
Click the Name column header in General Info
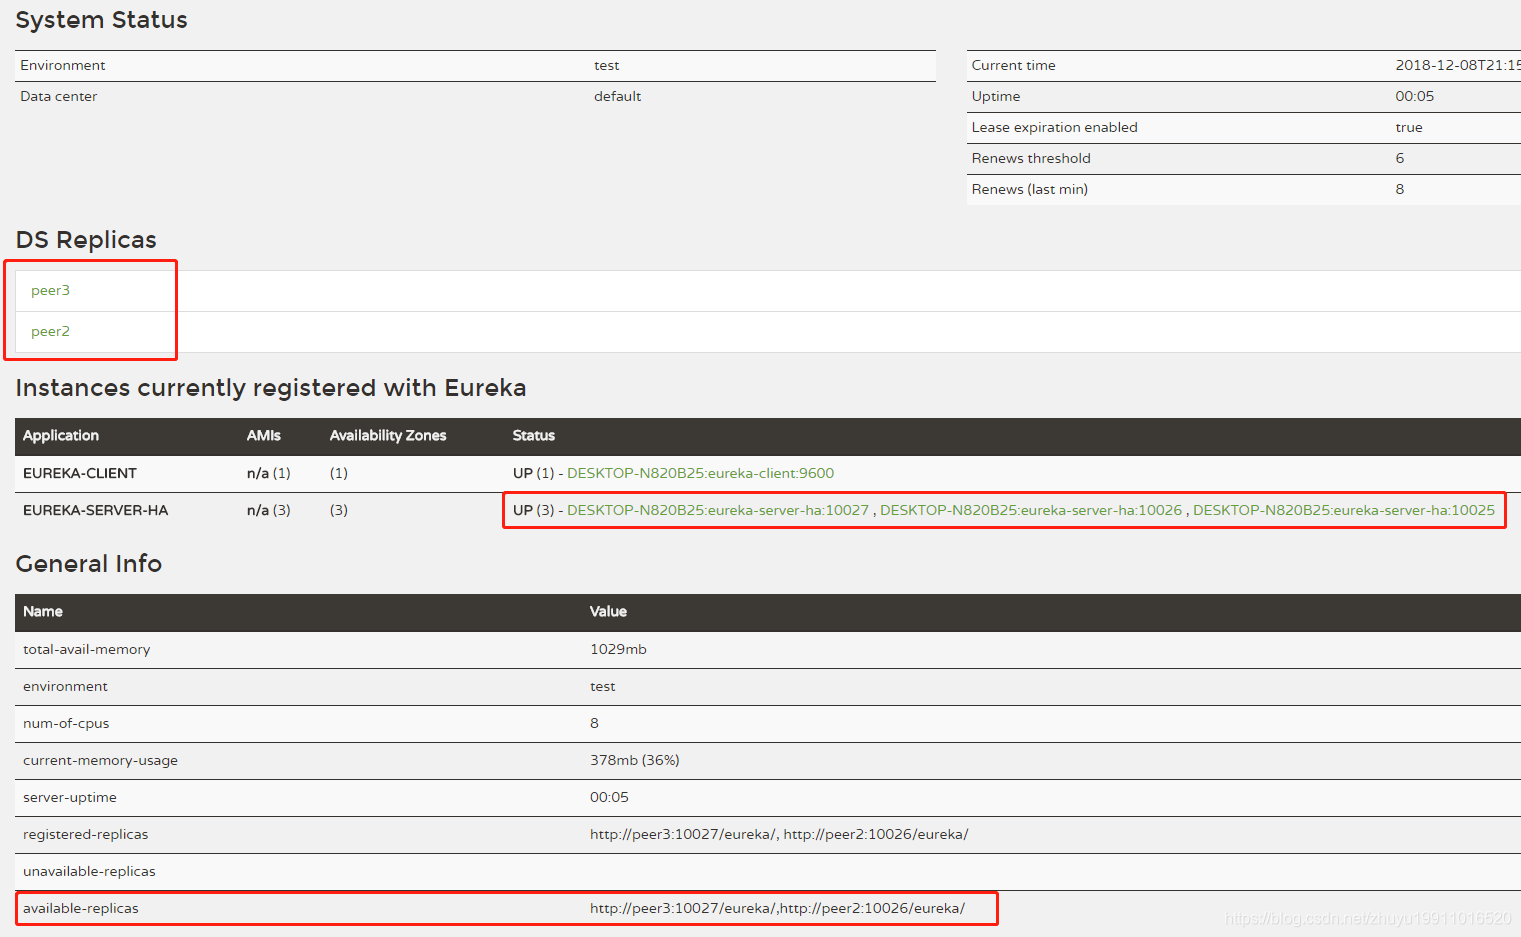coord(43,612)
